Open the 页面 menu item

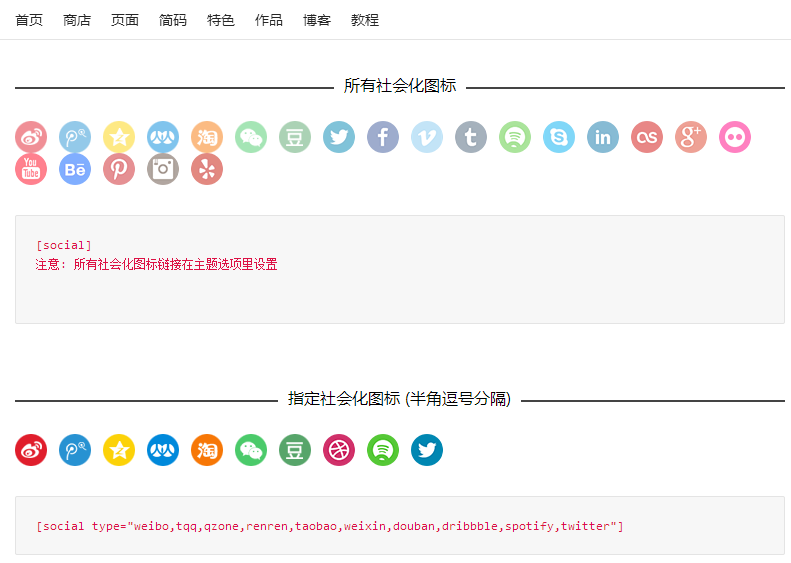(125, 20)
